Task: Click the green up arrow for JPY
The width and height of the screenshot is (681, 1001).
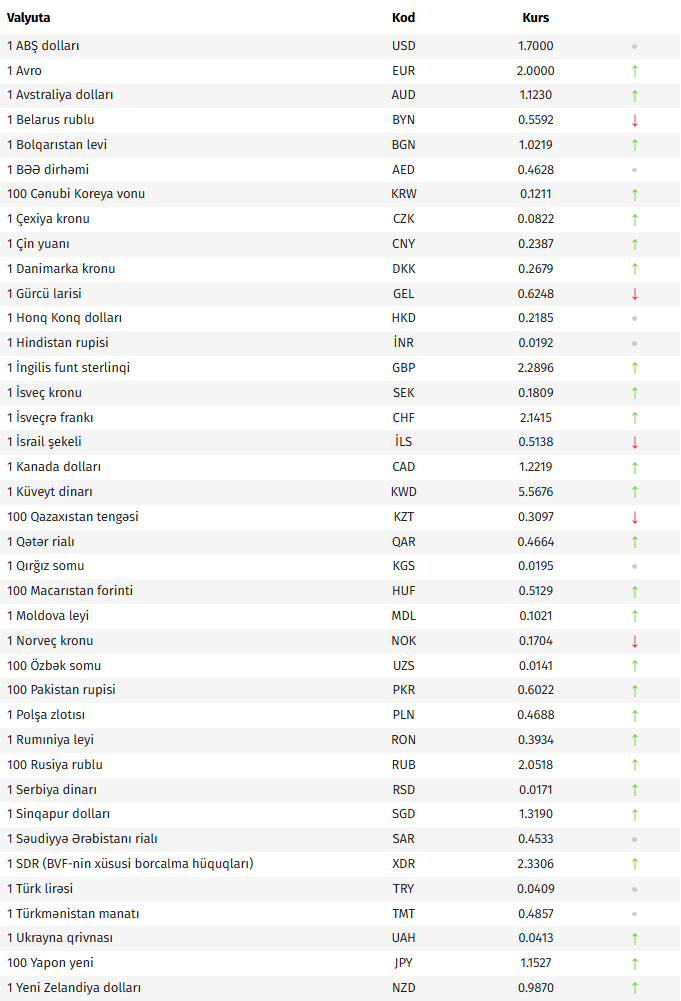Action: tap(634, 963)
